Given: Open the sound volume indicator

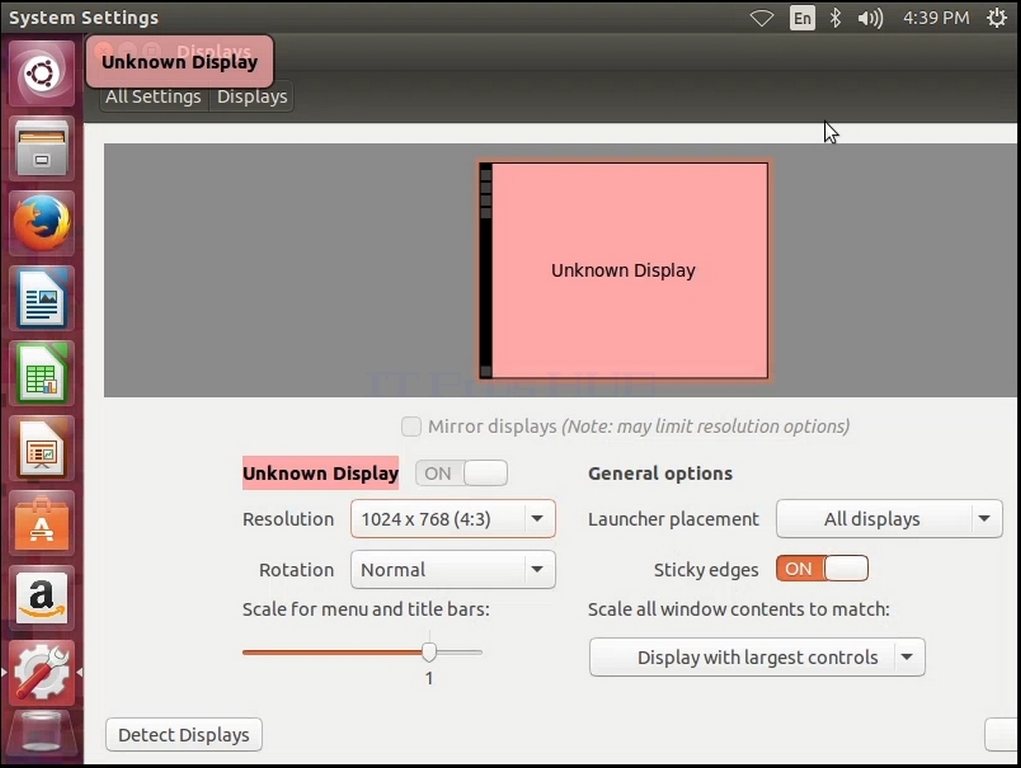Looking at the screenshot, I should [x=870, y=18].
